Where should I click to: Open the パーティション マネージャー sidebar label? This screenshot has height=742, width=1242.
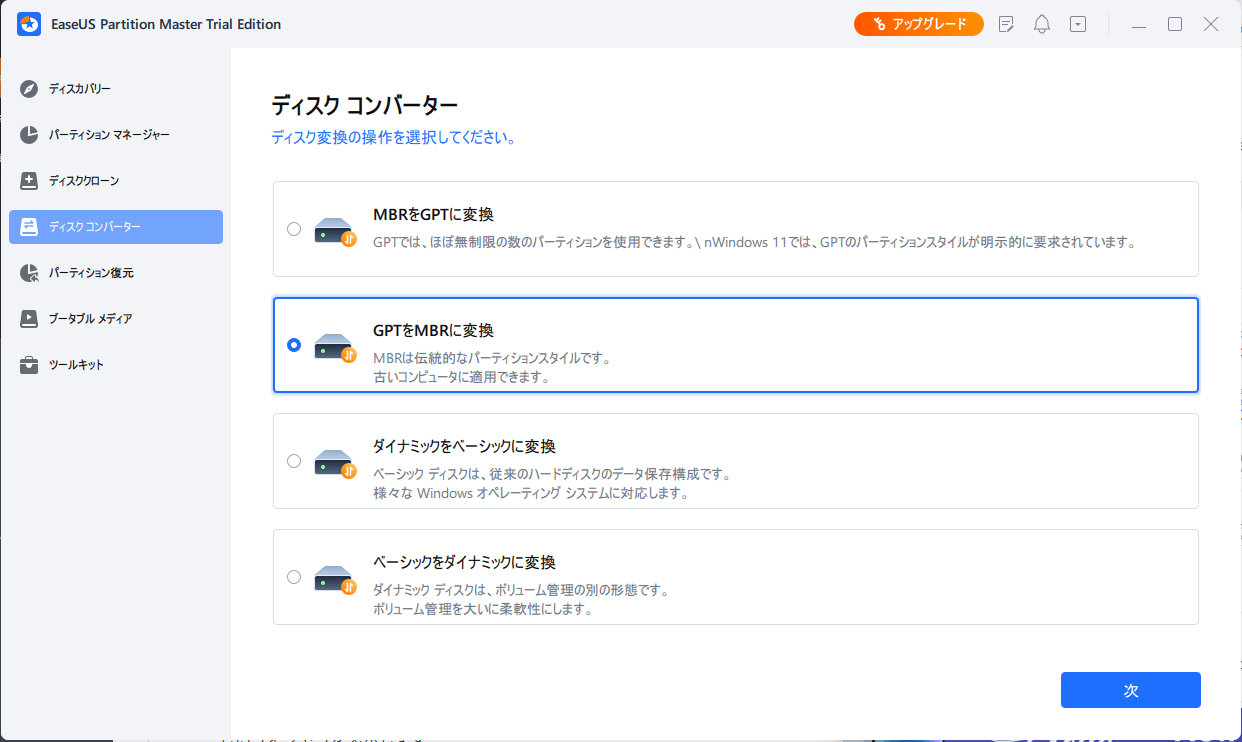[x=109, y=135]
